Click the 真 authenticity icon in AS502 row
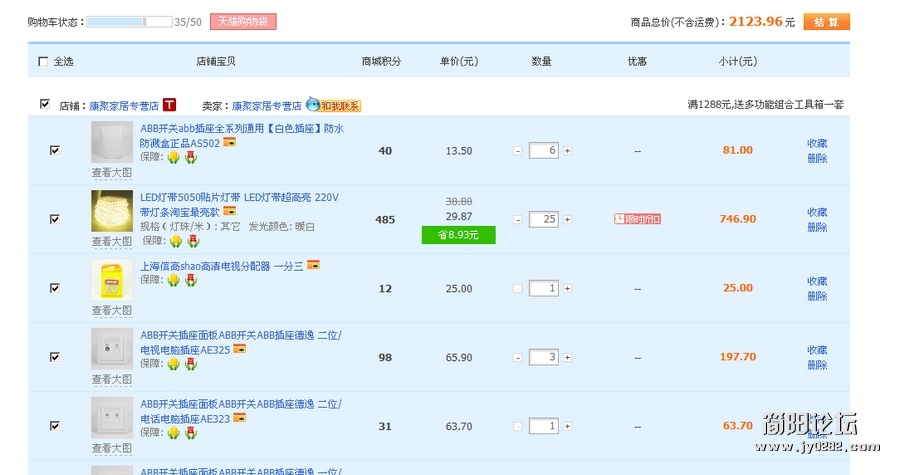The height and width of the screenshot is (475, 900). (191, 157)
